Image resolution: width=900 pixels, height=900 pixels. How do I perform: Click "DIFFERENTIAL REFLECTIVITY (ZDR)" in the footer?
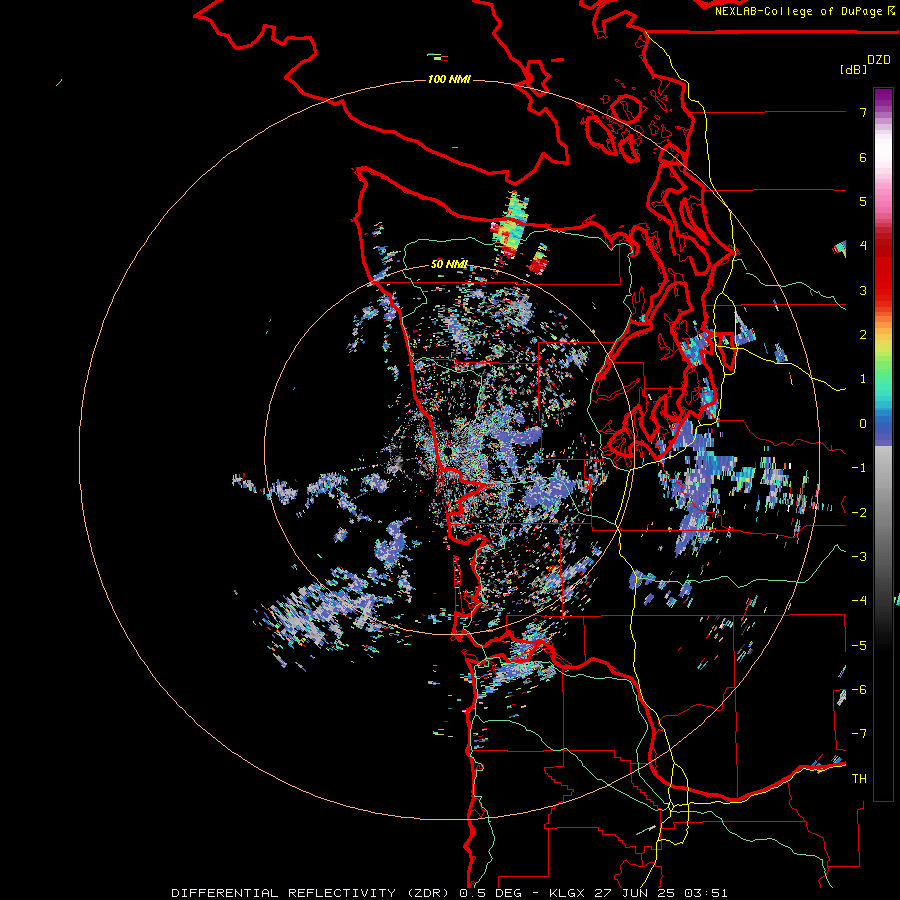point(311,893)
